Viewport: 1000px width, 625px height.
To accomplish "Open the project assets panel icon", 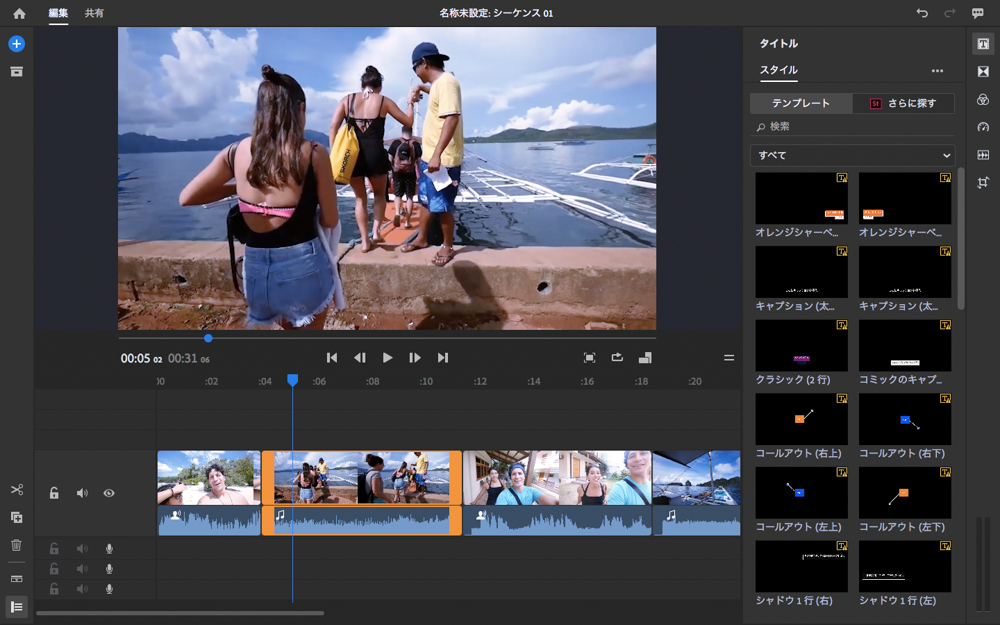I will (16, 72).
